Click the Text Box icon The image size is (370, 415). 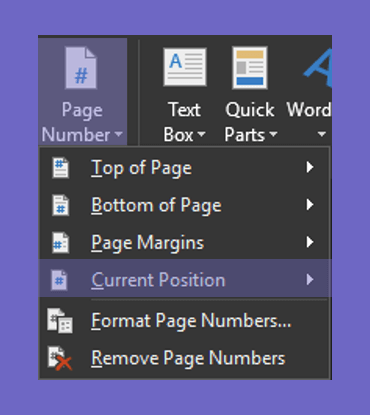[185, 67]
